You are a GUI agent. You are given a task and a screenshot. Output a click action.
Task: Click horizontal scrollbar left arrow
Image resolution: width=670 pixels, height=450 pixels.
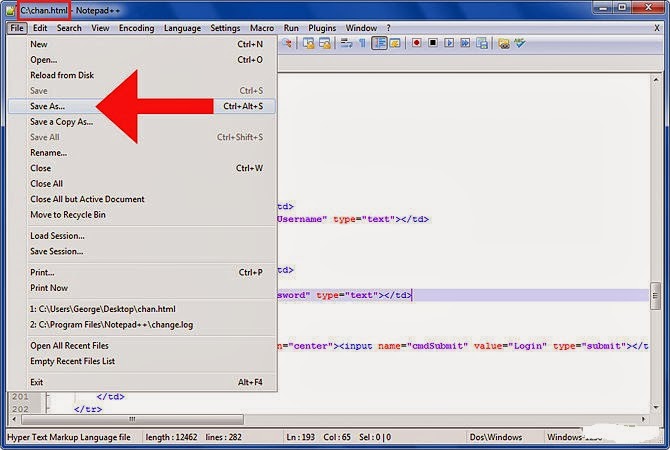pos(14,419)
